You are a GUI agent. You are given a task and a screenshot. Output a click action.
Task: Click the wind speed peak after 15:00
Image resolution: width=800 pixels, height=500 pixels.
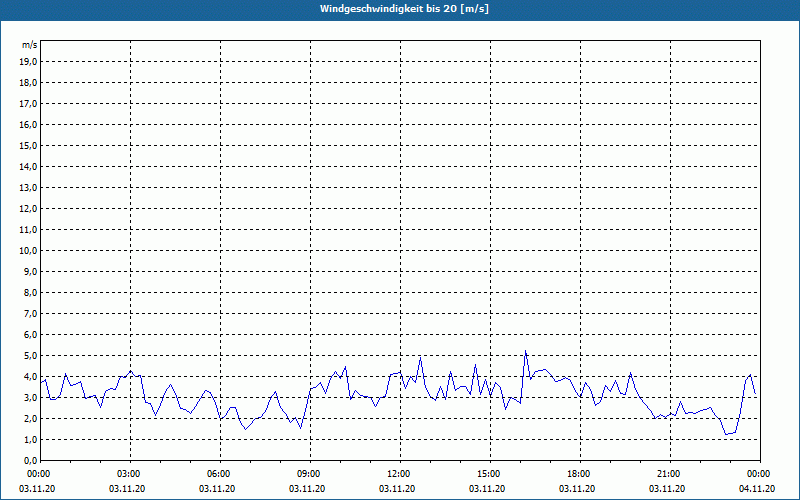tap(526, 351)
